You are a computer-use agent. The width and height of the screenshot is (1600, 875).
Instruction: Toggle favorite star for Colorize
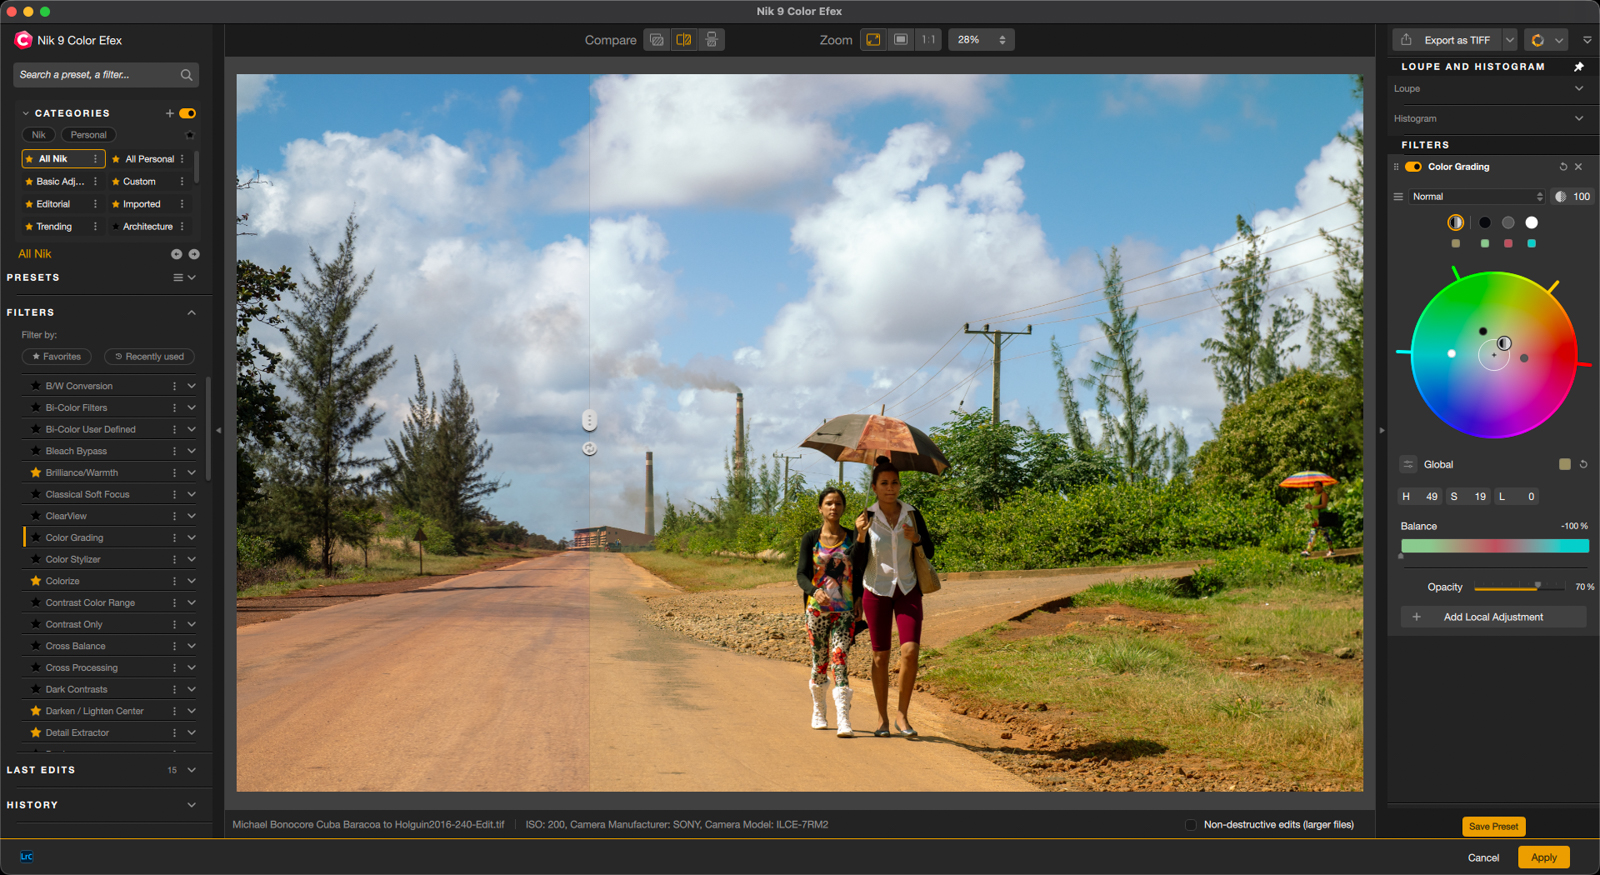(x=36, y=581)
